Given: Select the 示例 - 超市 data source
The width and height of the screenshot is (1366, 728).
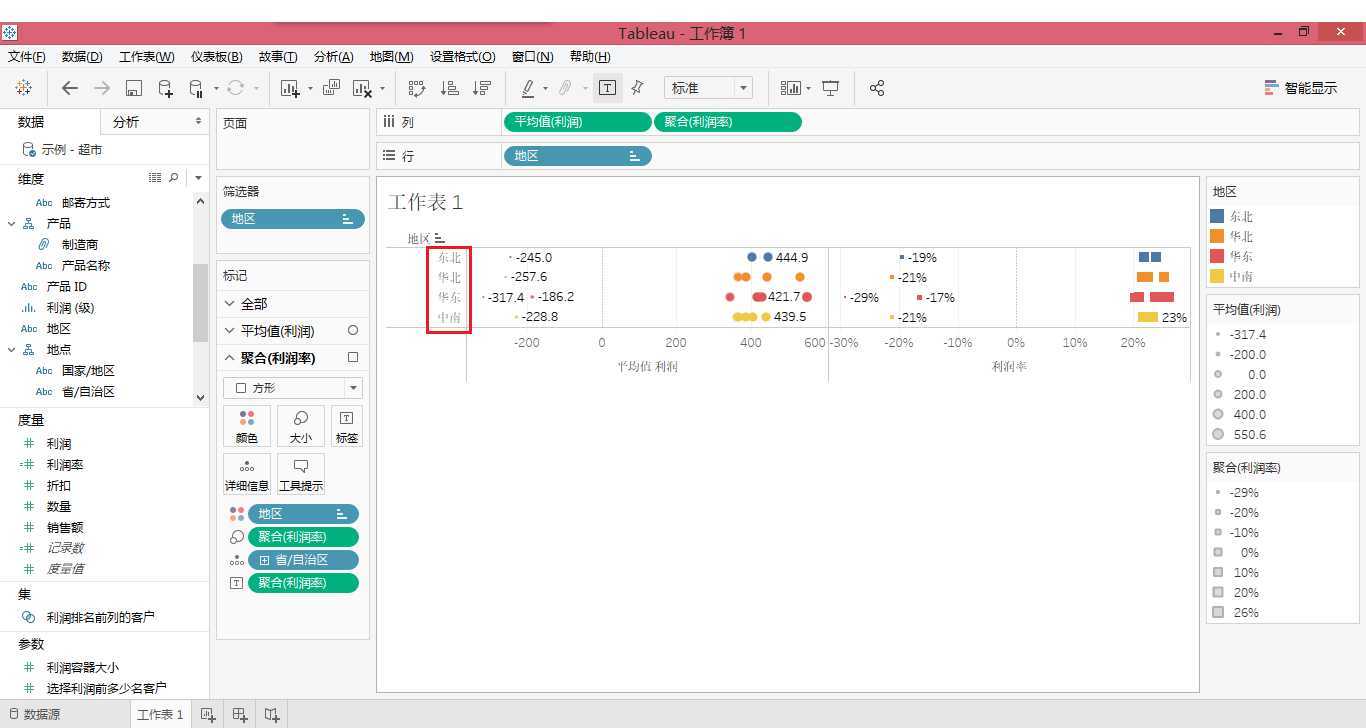Looking at the screenshot, I should [x=72, y=149].
